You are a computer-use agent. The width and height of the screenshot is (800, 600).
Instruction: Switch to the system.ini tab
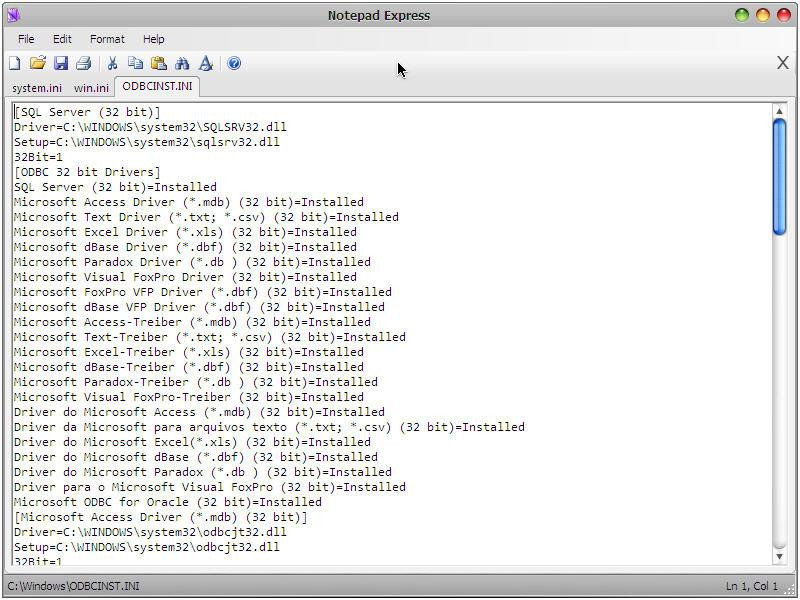(x=37, y=88)
